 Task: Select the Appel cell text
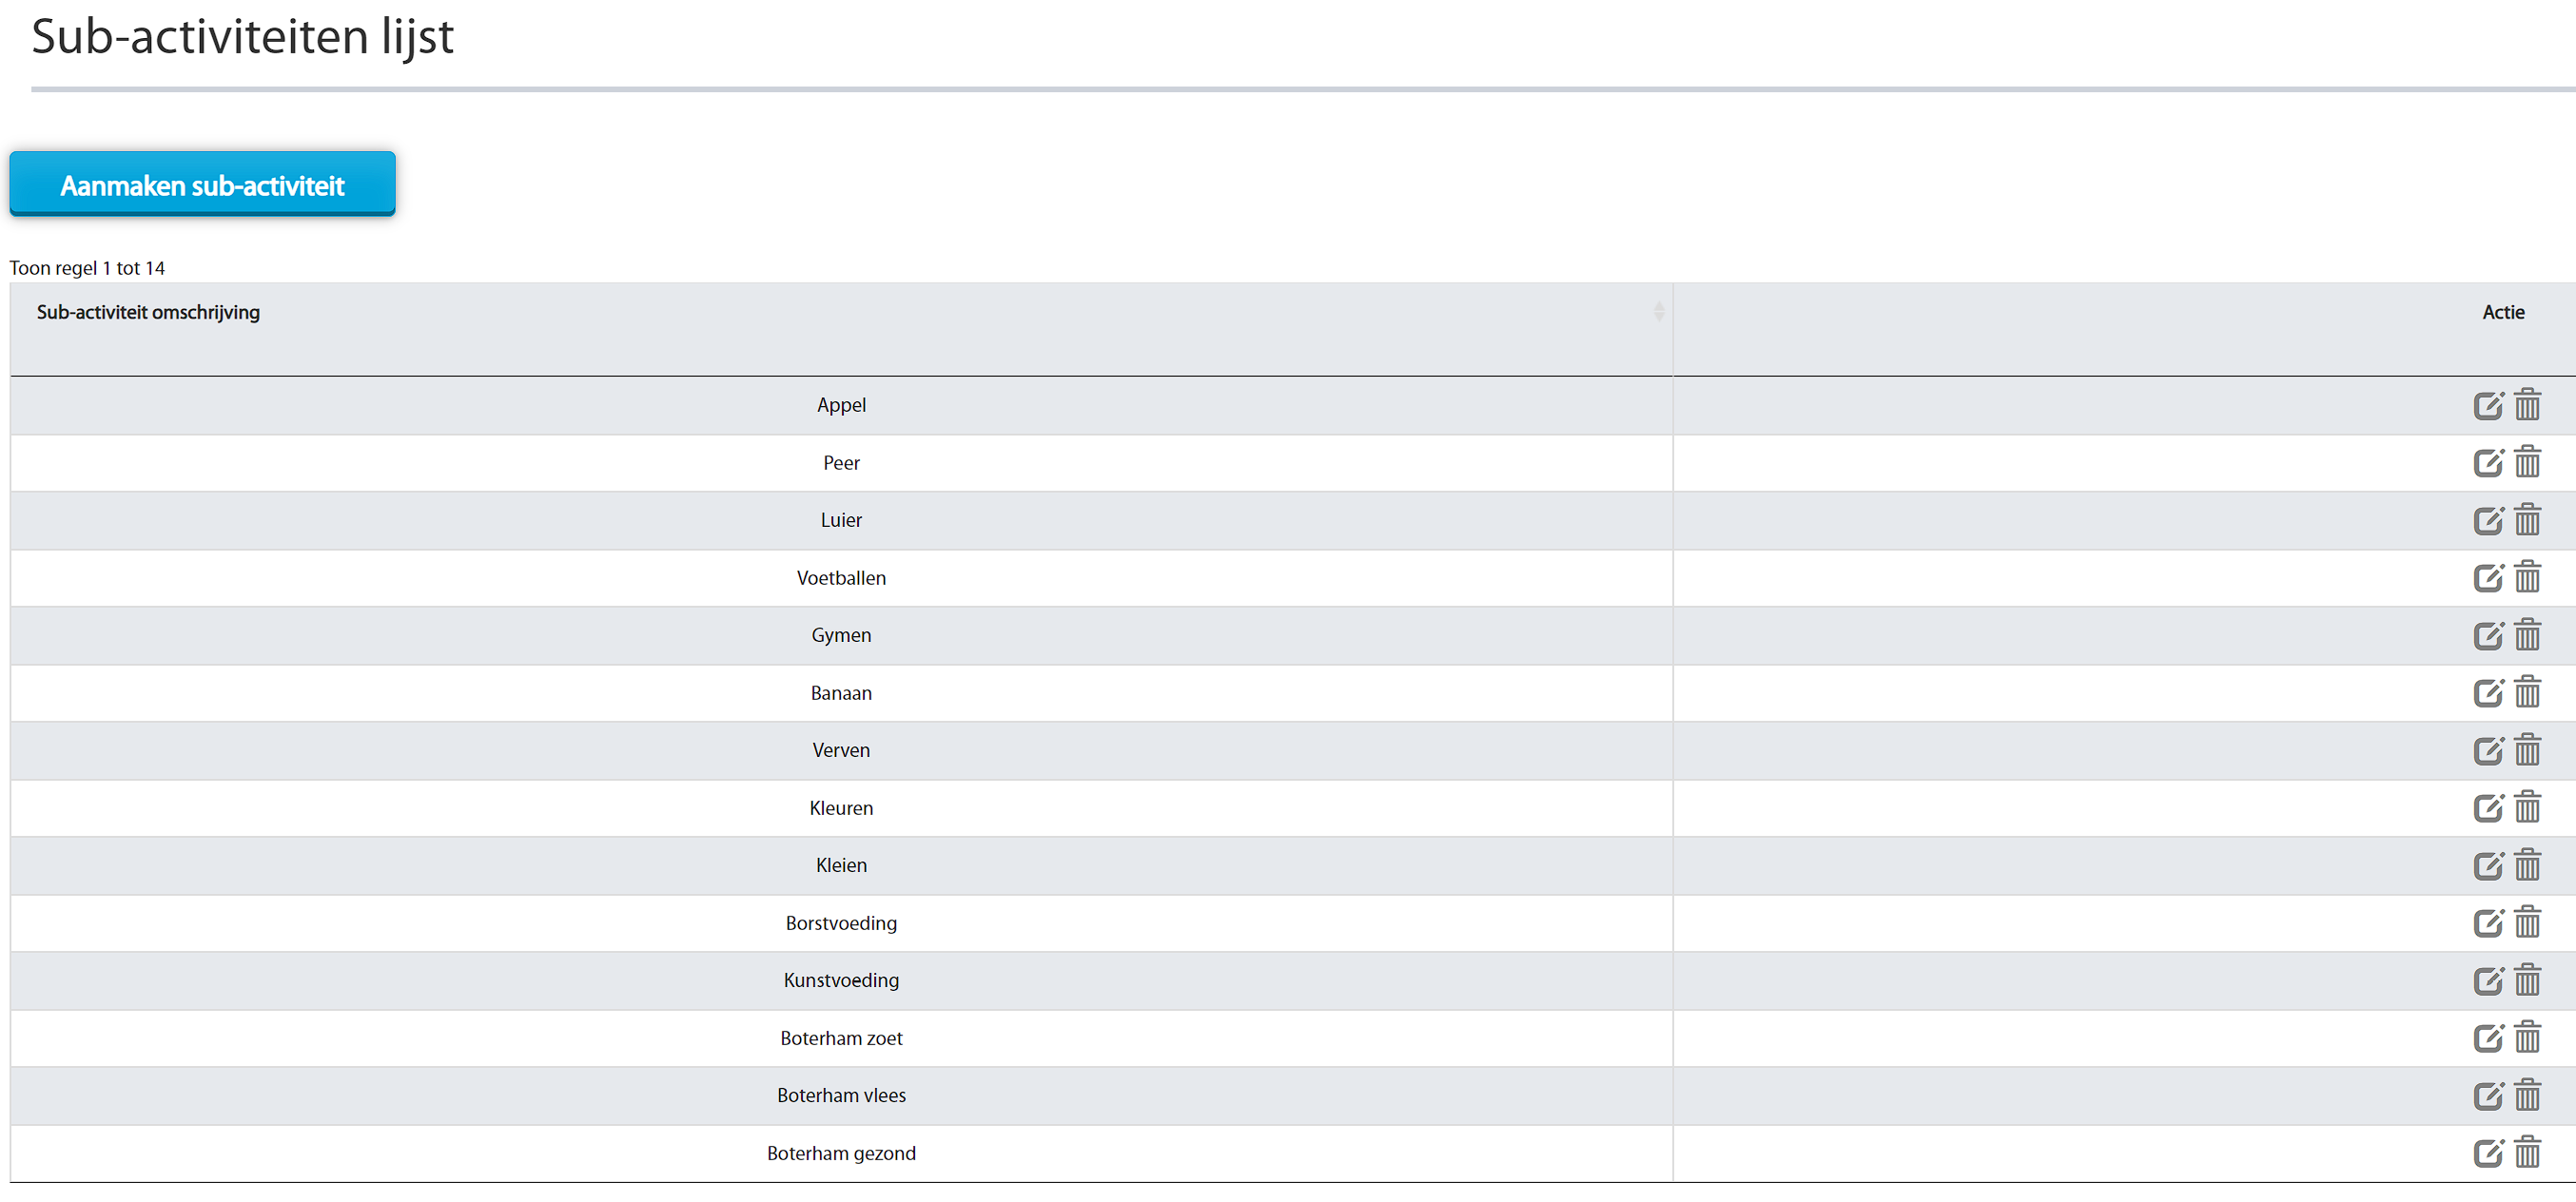[841, 405]
